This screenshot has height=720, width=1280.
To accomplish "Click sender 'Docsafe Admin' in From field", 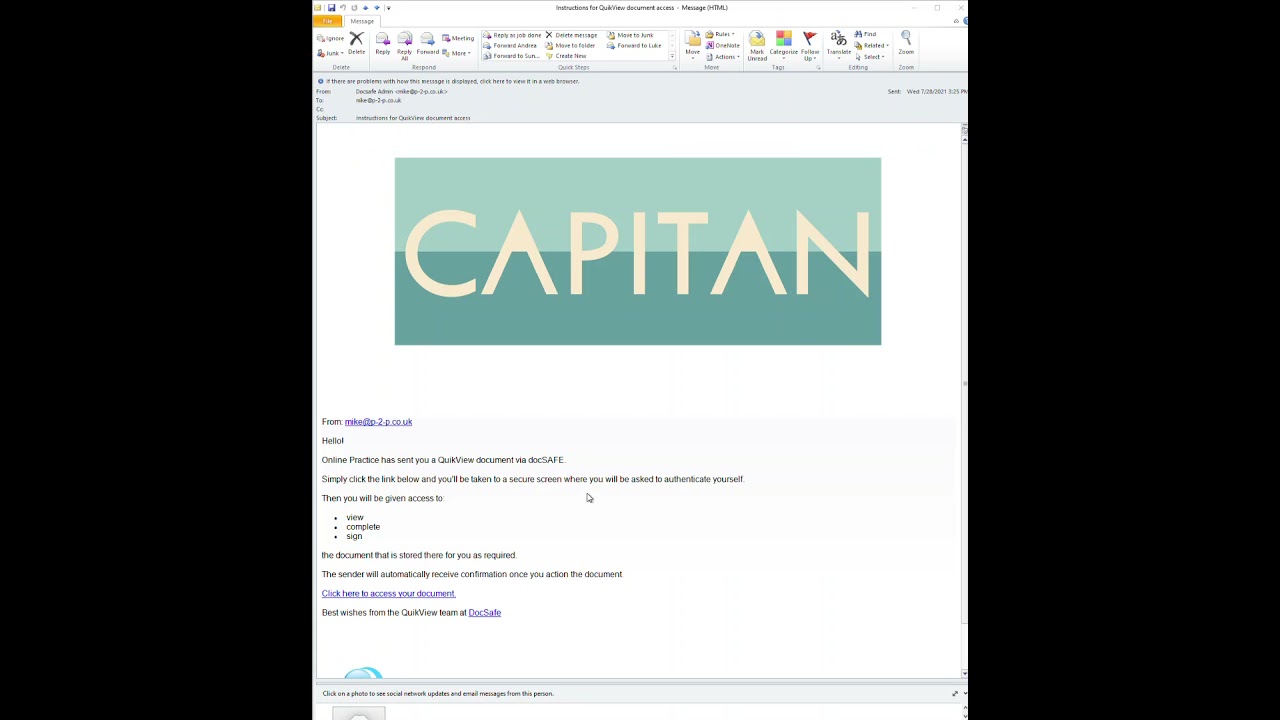I will point(401,91).
